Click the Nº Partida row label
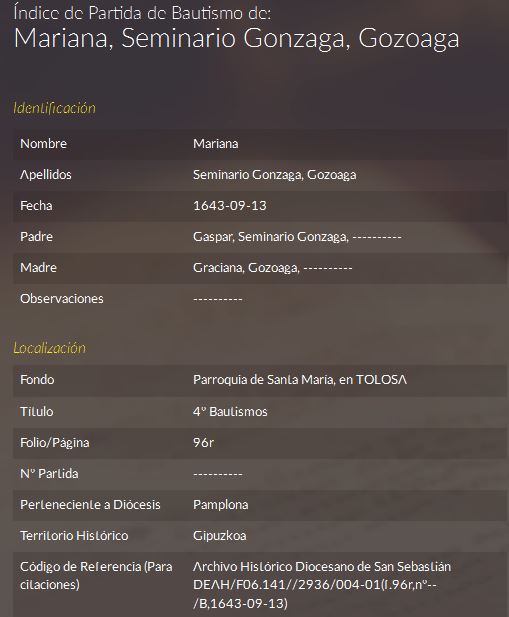The width and height of the screenshot is (509, 617). (x=49, y=473)
